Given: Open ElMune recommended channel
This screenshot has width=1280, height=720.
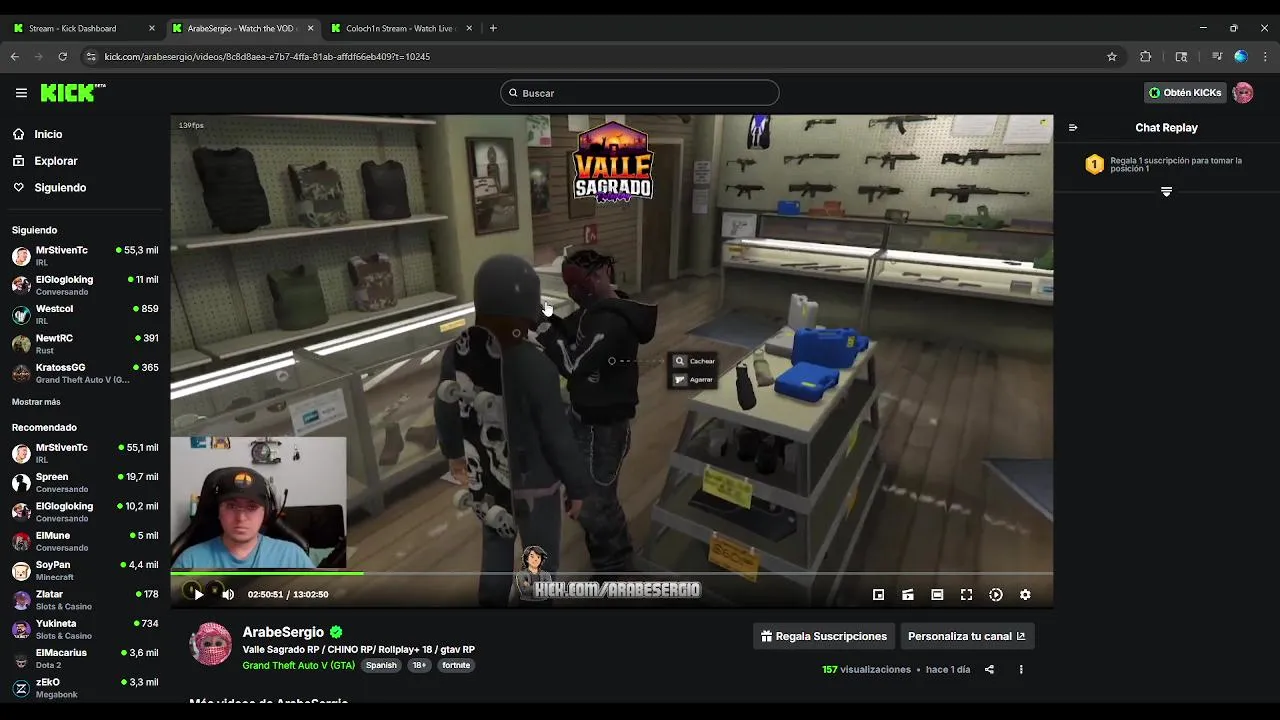Looking at the screenshot, I should click(85, 541).
